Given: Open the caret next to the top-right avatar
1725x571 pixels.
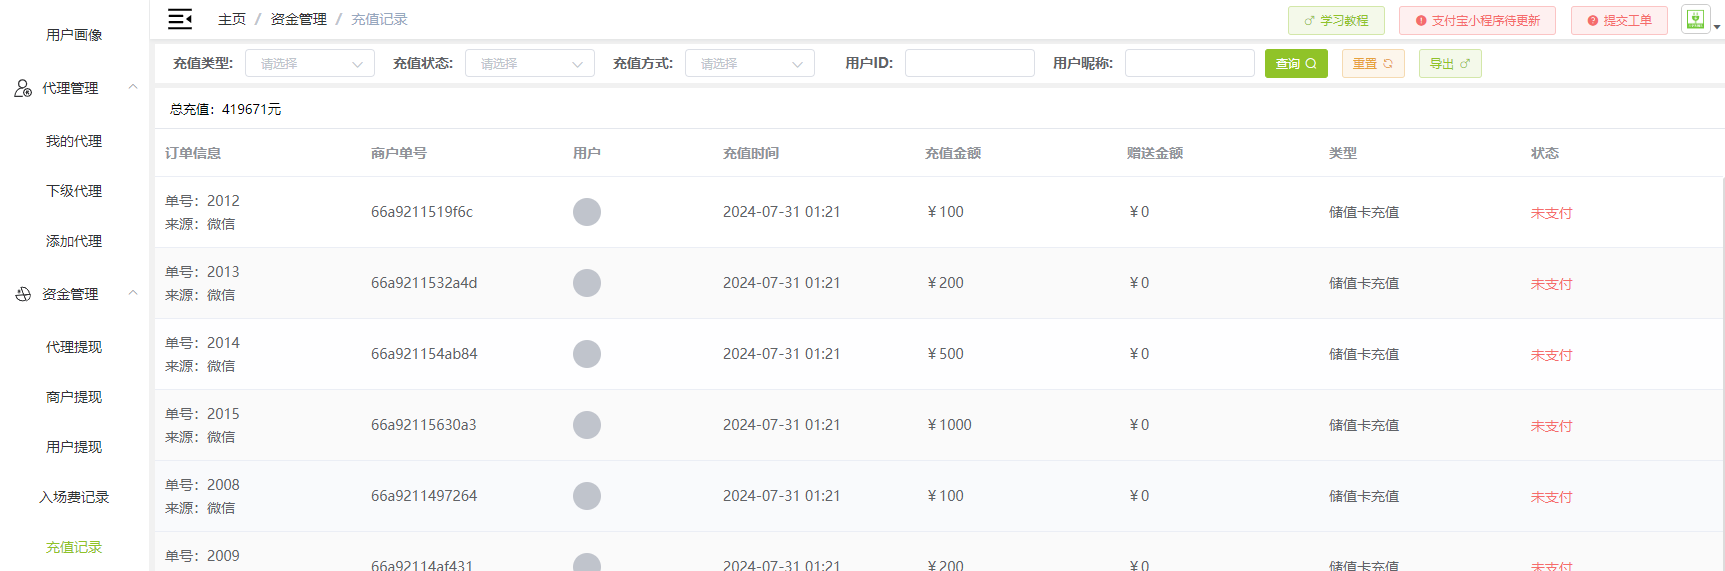Looking at the screenshot, I should [x=1717, y=27].
